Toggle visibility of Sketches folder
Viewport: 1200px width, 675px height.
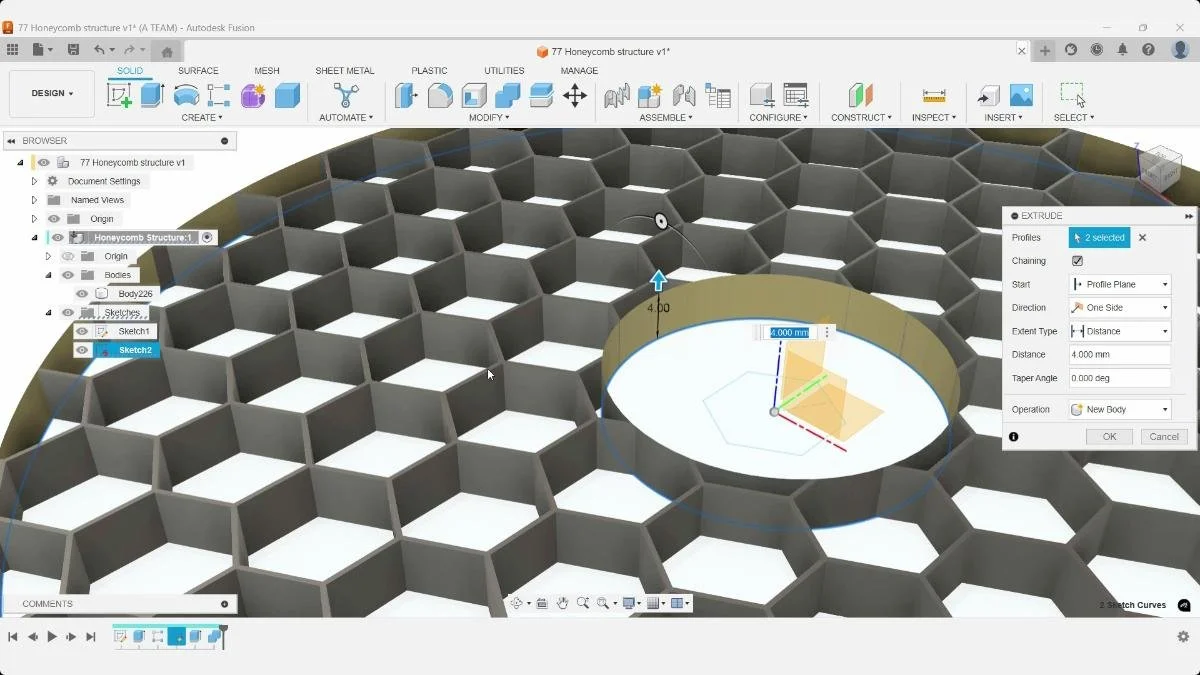coord(68,313)
